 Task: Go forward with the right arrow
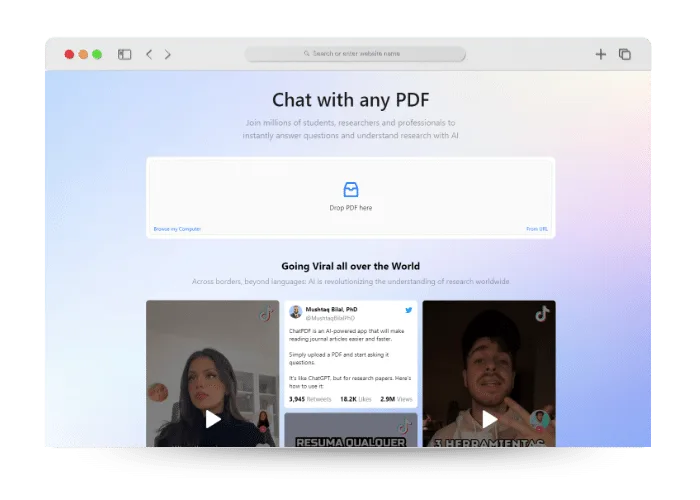168,54
